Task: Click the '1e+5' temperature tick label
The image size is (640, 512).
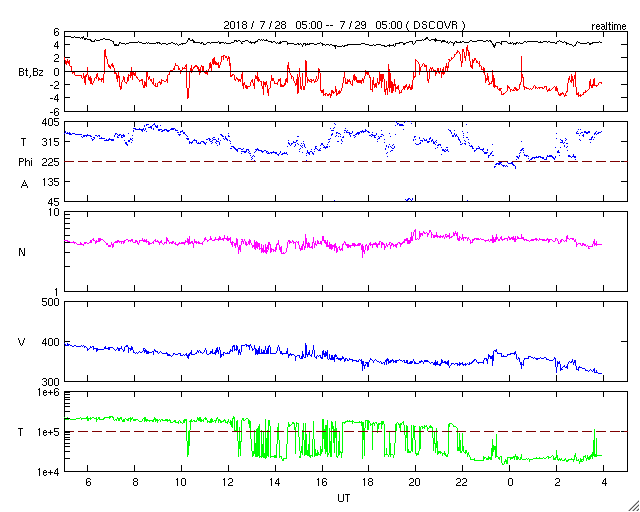Action: [49, 432]
